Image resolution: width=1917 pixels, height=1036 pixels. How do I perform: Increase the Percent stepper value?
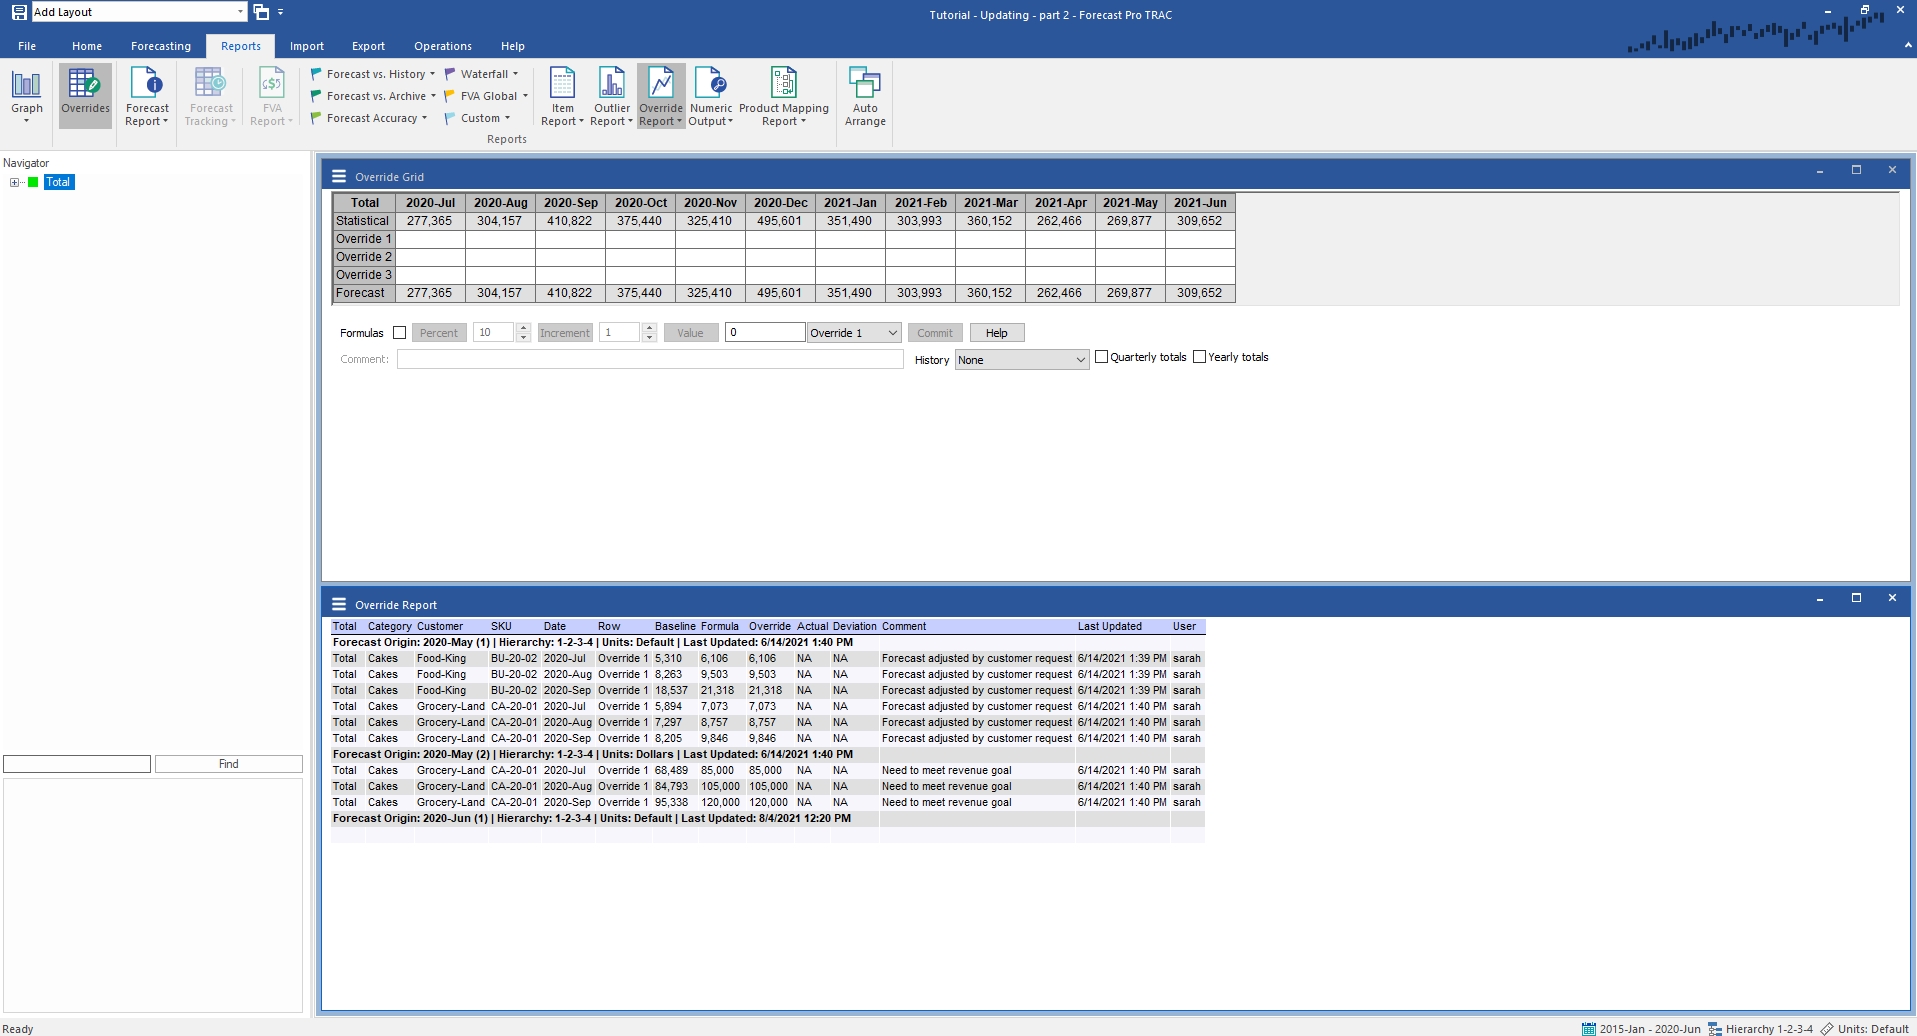(523, 328)
